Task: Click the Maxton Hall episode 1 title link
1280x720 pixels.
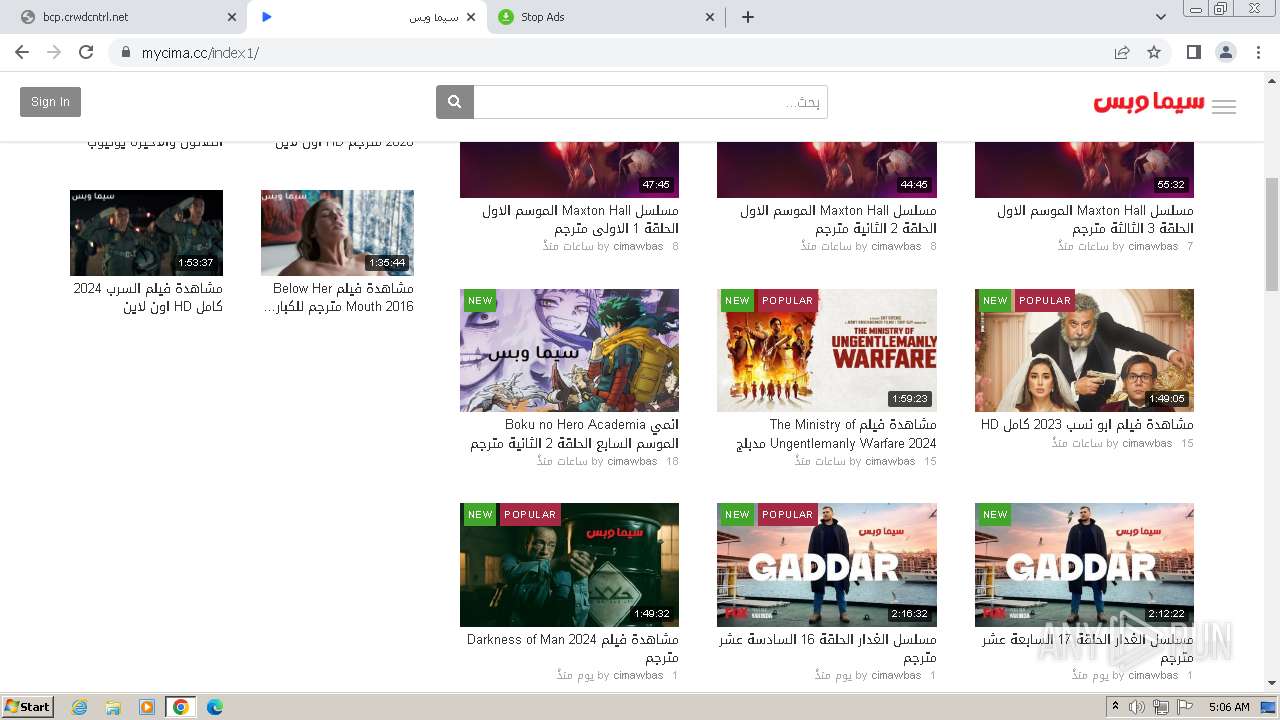Action: (580, 220)
